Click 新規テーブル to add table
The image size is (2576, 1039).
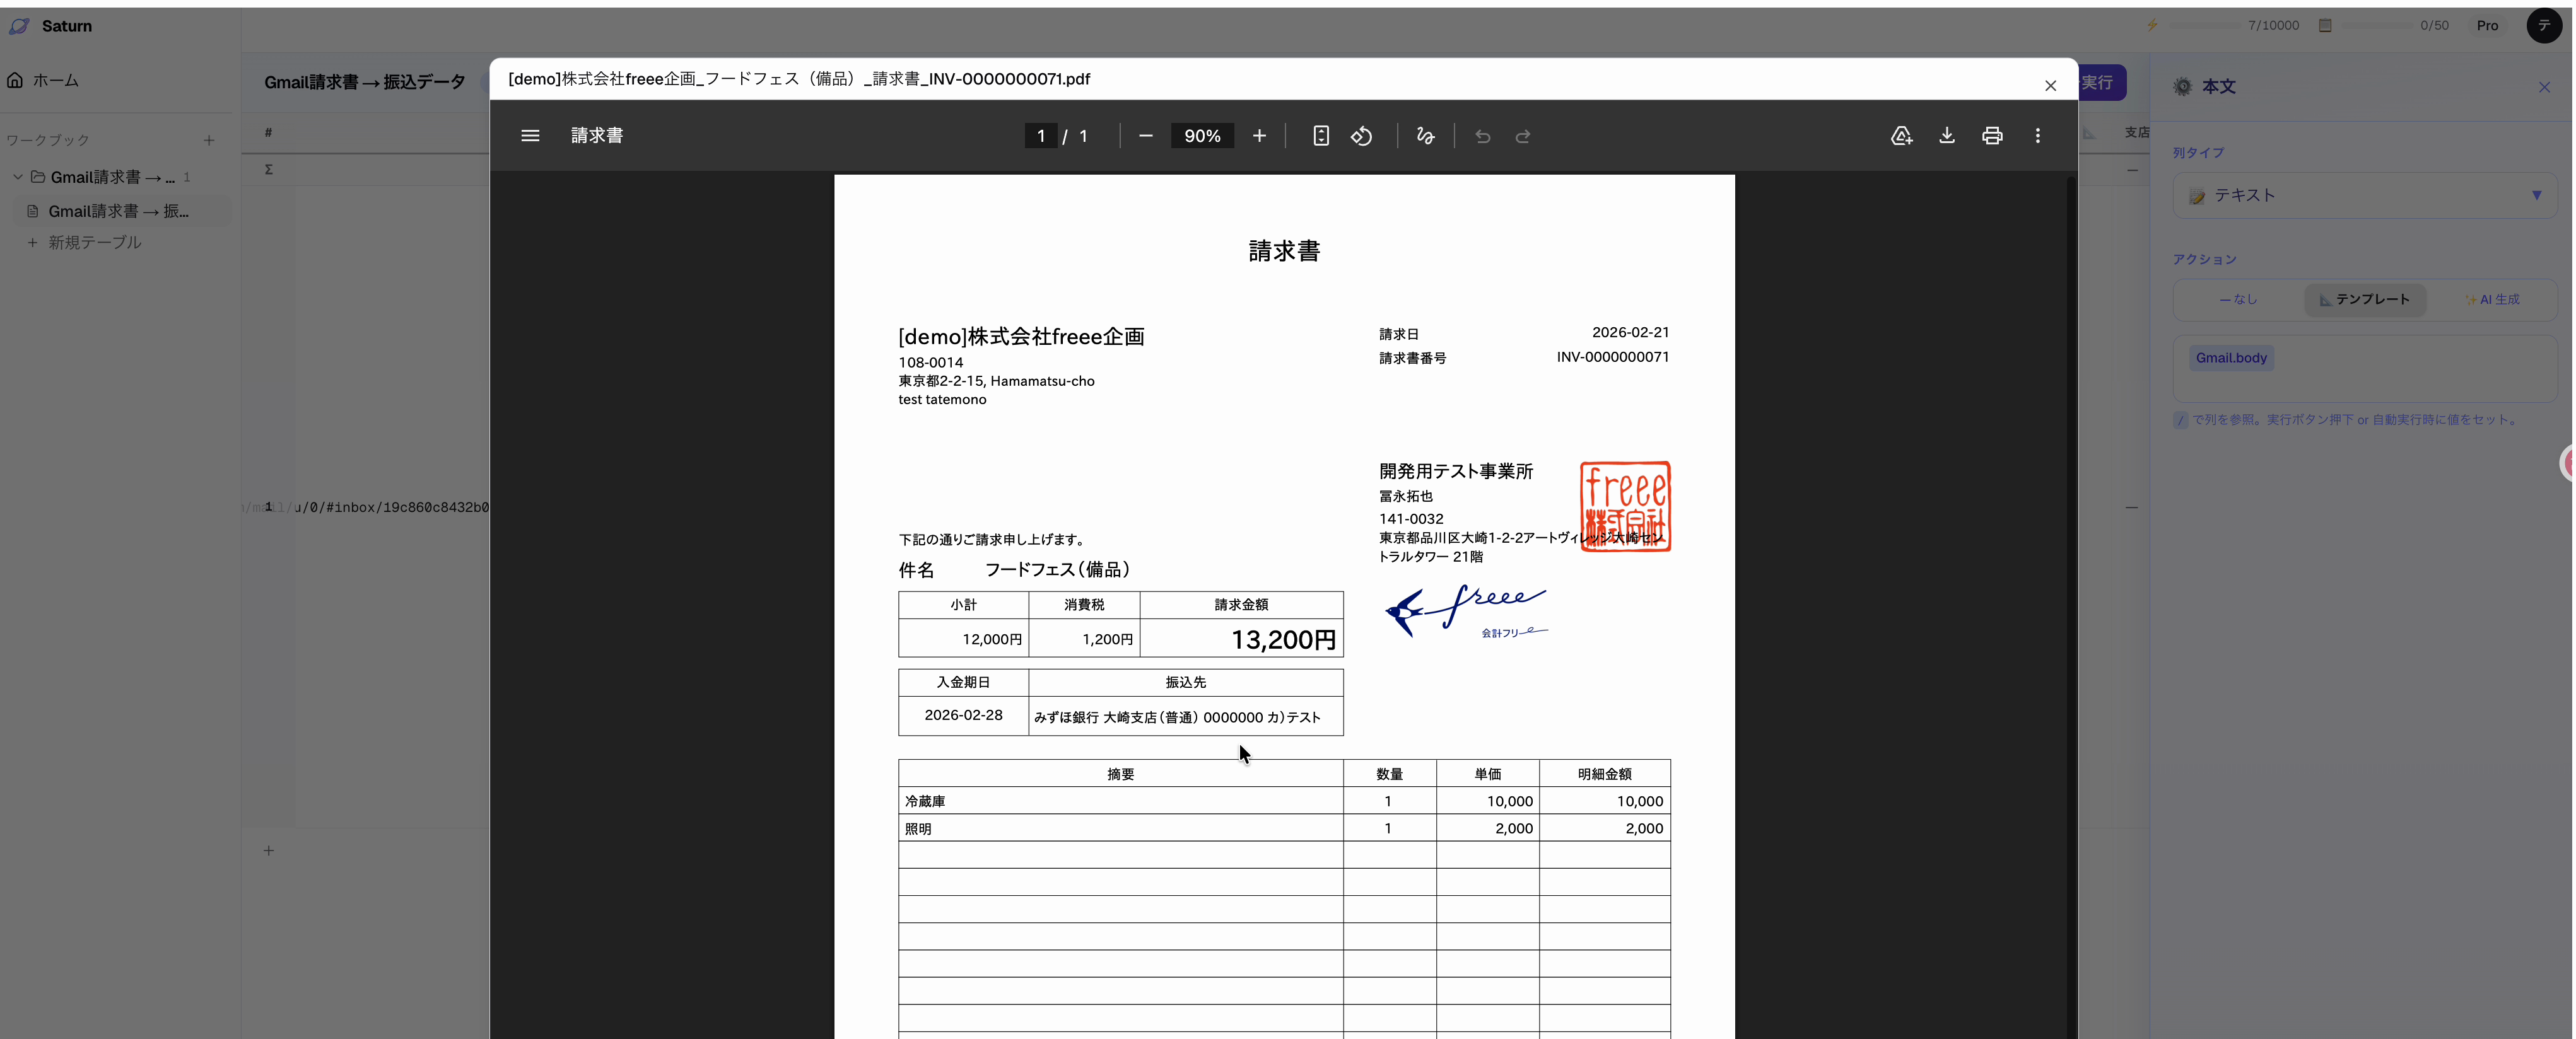click(94, 243)
